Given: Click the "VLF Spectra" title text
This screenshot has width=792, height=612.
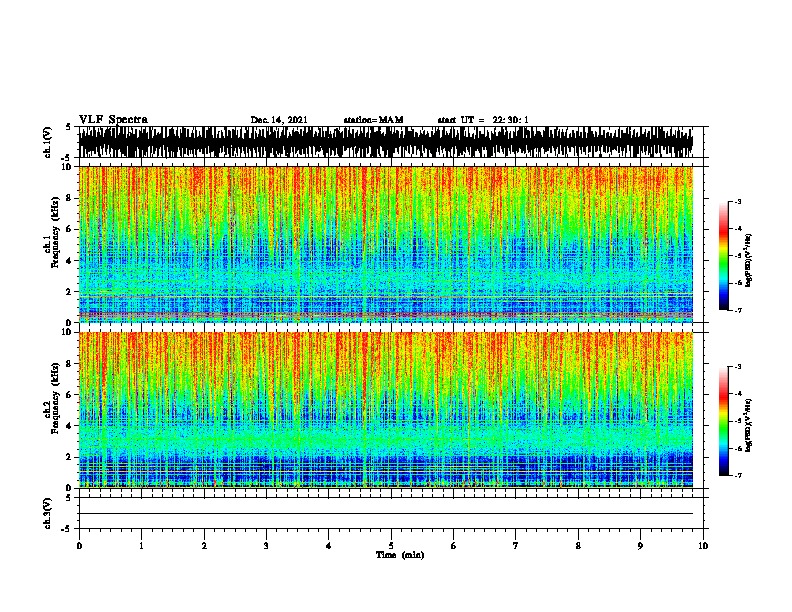Looking at the screenshot, I should pyautogui.click(x=113, y=120).
